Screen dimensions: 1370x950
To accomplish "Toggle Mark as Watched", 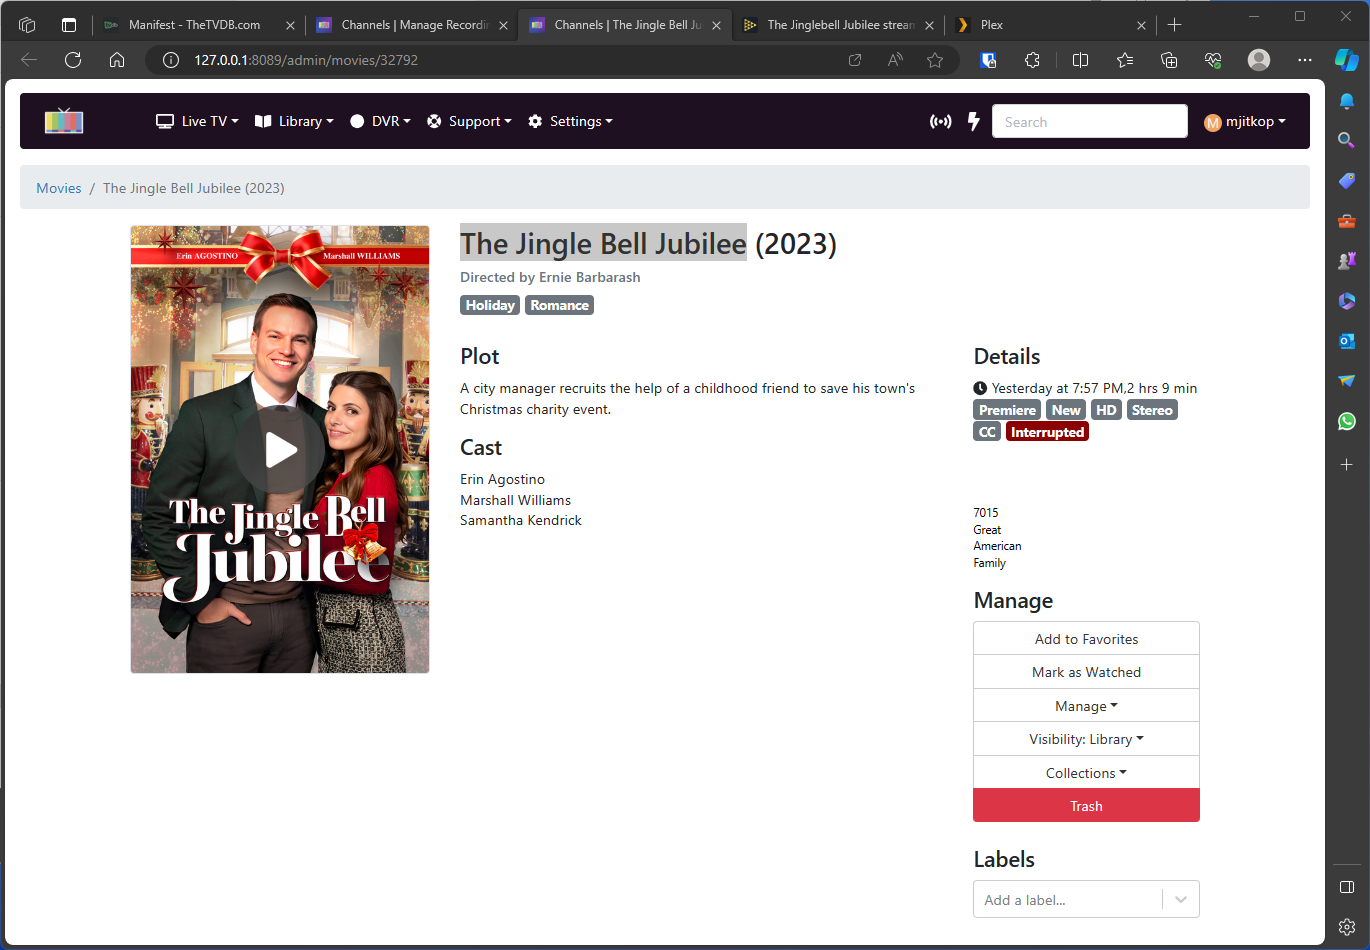I will [1086, 672].
